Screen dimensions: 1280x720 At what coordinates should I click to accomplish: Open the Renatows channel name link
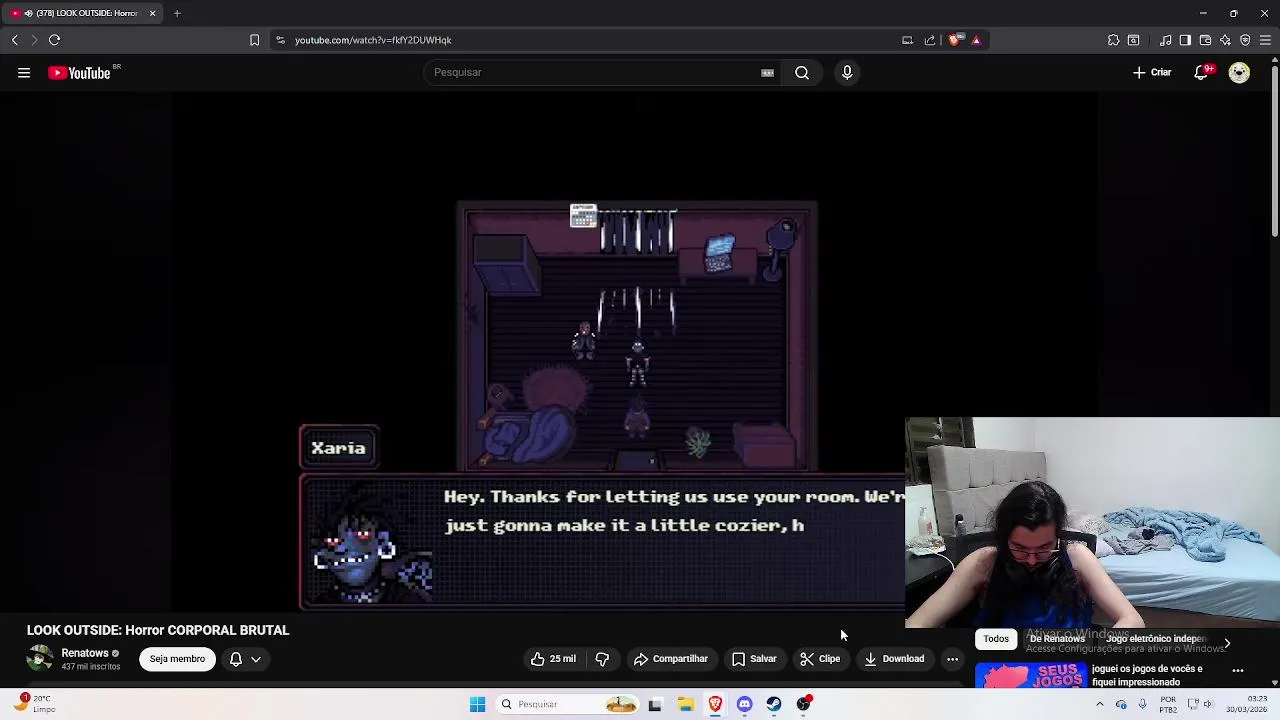click(85, 653)
